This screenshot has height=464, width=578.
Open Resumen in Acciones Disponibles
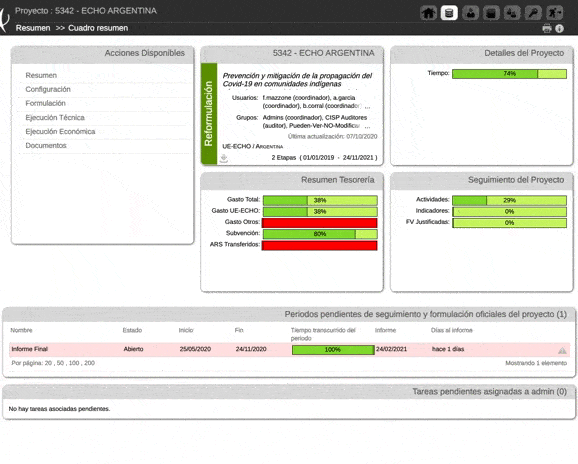[41, 75]
